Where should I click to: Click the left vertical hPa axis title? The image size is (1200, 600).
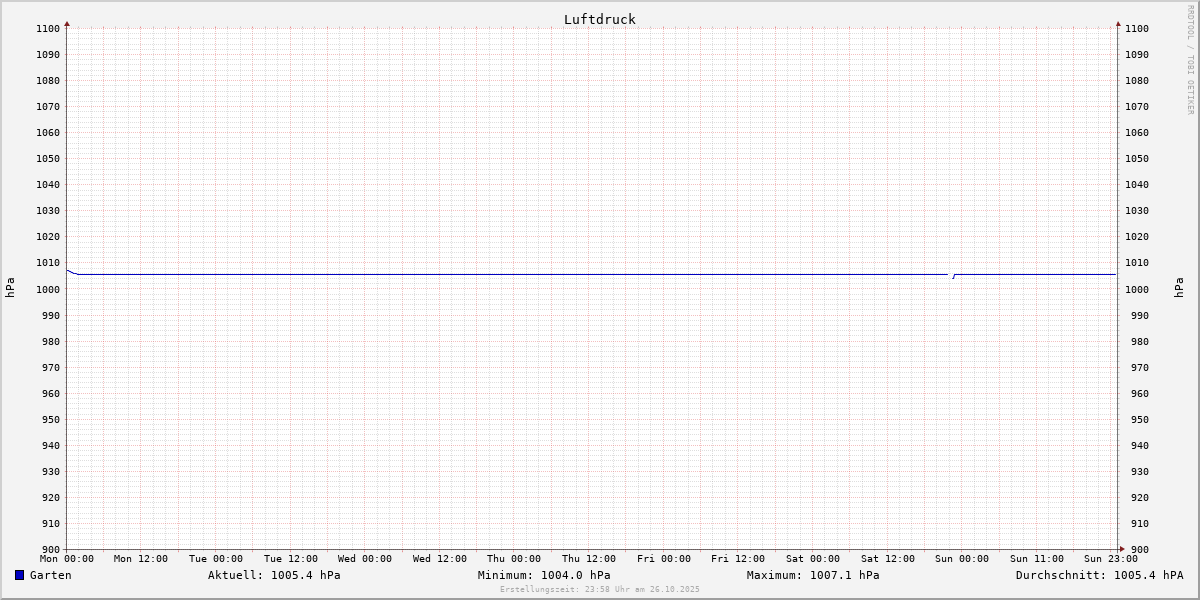10,288
